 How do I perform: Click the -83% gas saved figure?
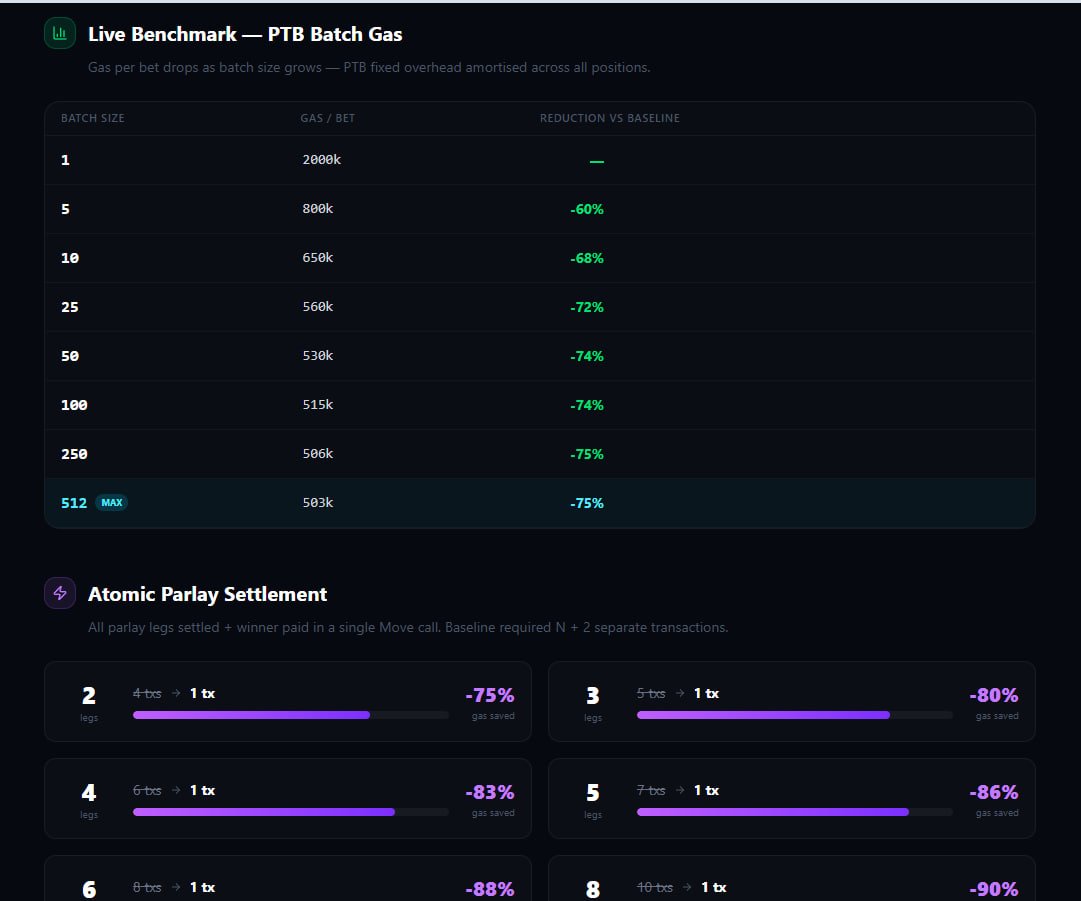pos(489,792)
